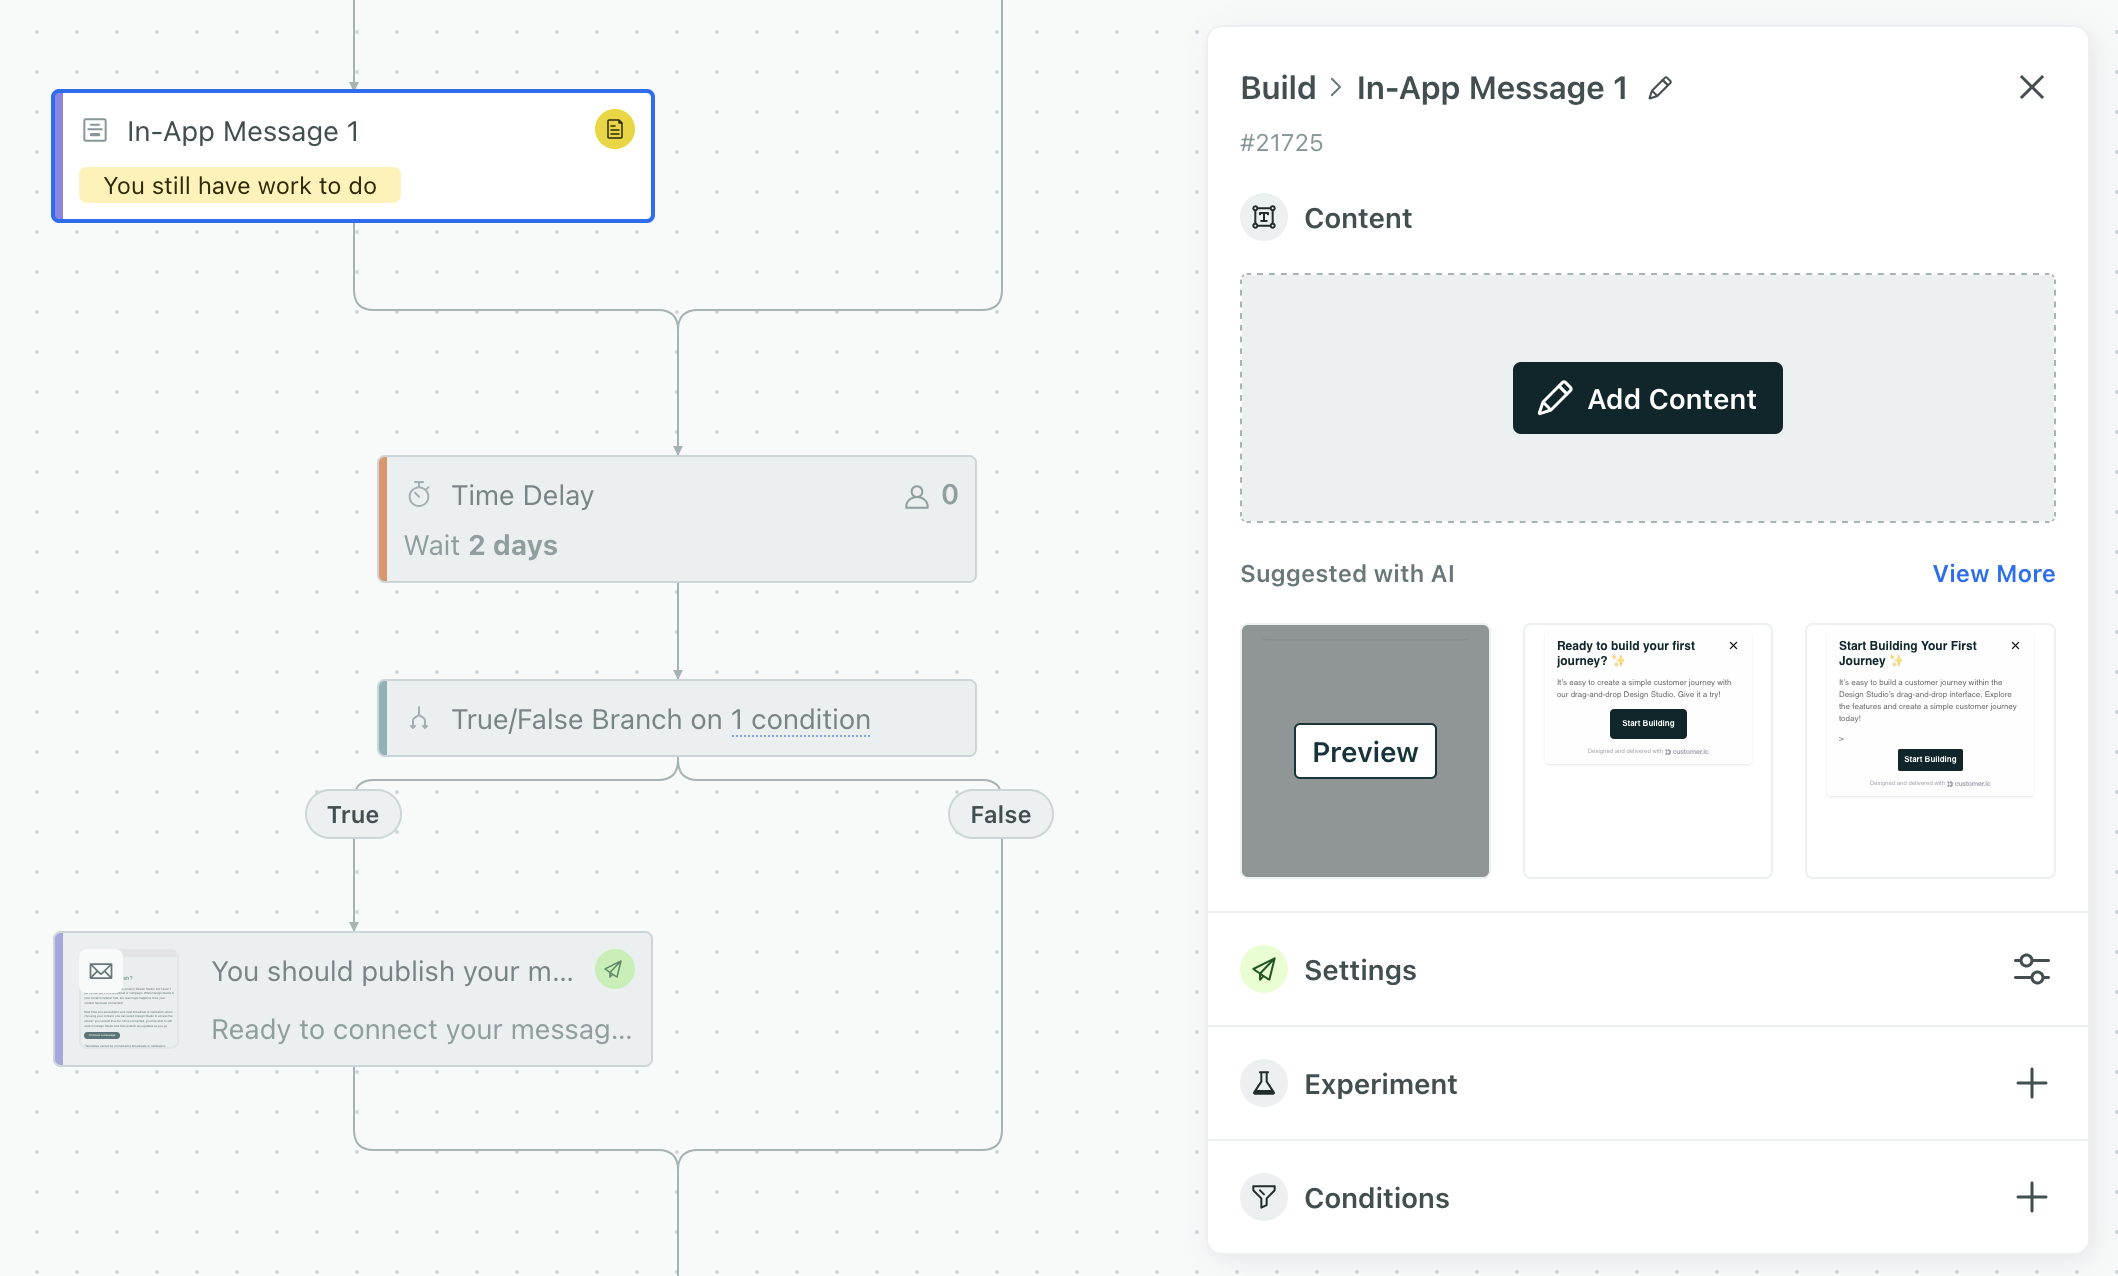Click the Time Delay stopwatch icon
2118x1276 pixels.
(419, 495)
